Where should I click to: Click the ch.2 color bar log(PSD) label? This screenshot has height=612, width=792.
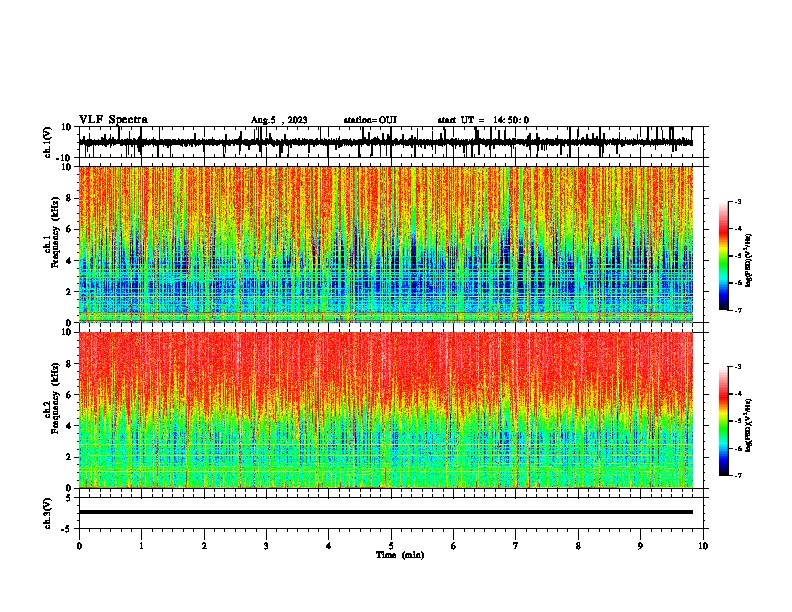[749, 425]
